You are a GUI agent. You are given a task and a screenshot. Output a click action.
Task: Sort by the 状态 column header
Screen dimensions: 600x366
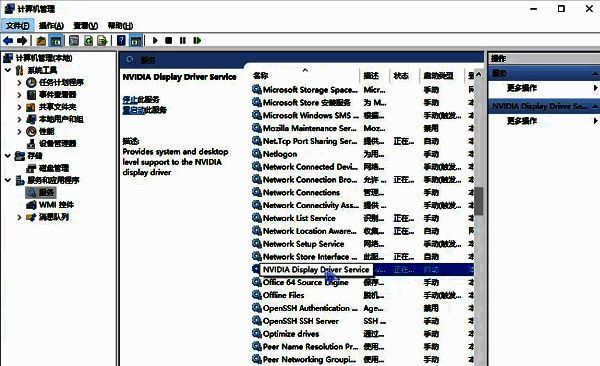(401, 75)
